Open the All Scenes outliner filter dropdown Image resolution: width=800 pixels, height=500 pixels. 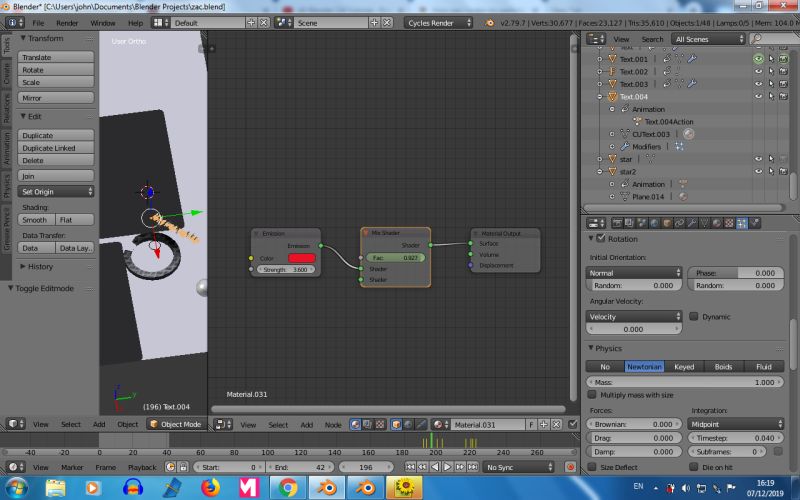click(x=709, y=39)
